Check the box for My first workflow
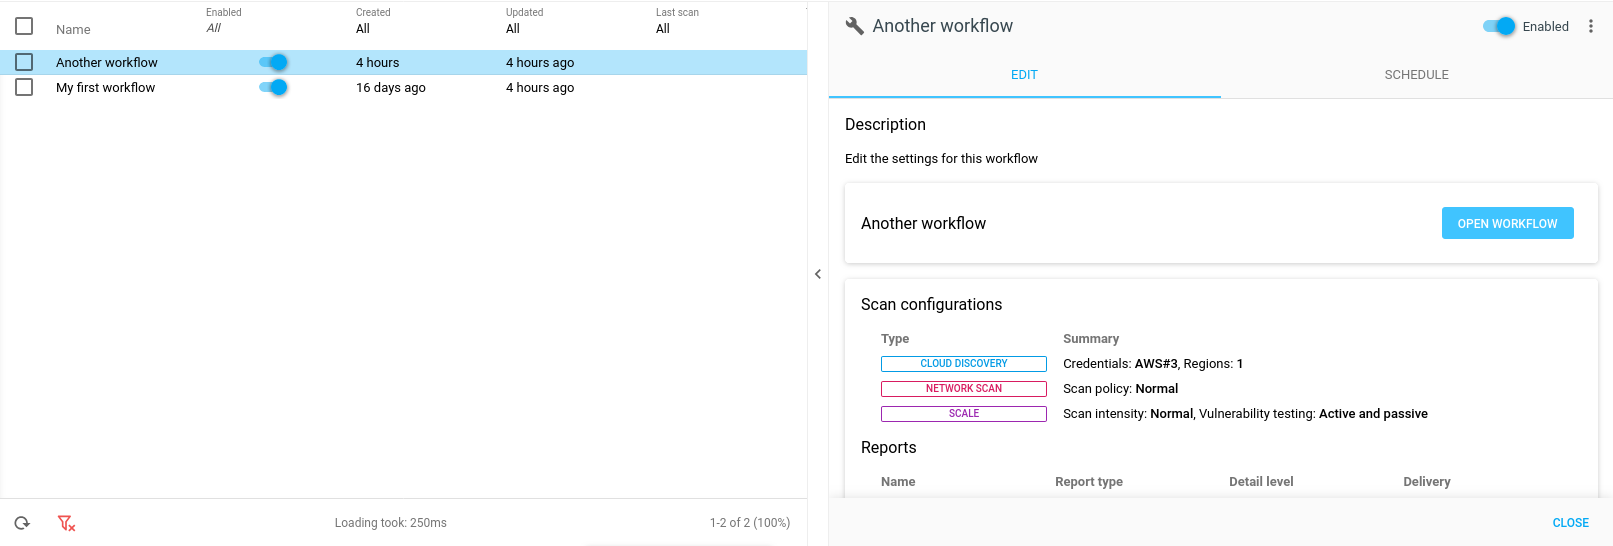1613x546 pixels. pyautogui.click(x=24, y=87)
